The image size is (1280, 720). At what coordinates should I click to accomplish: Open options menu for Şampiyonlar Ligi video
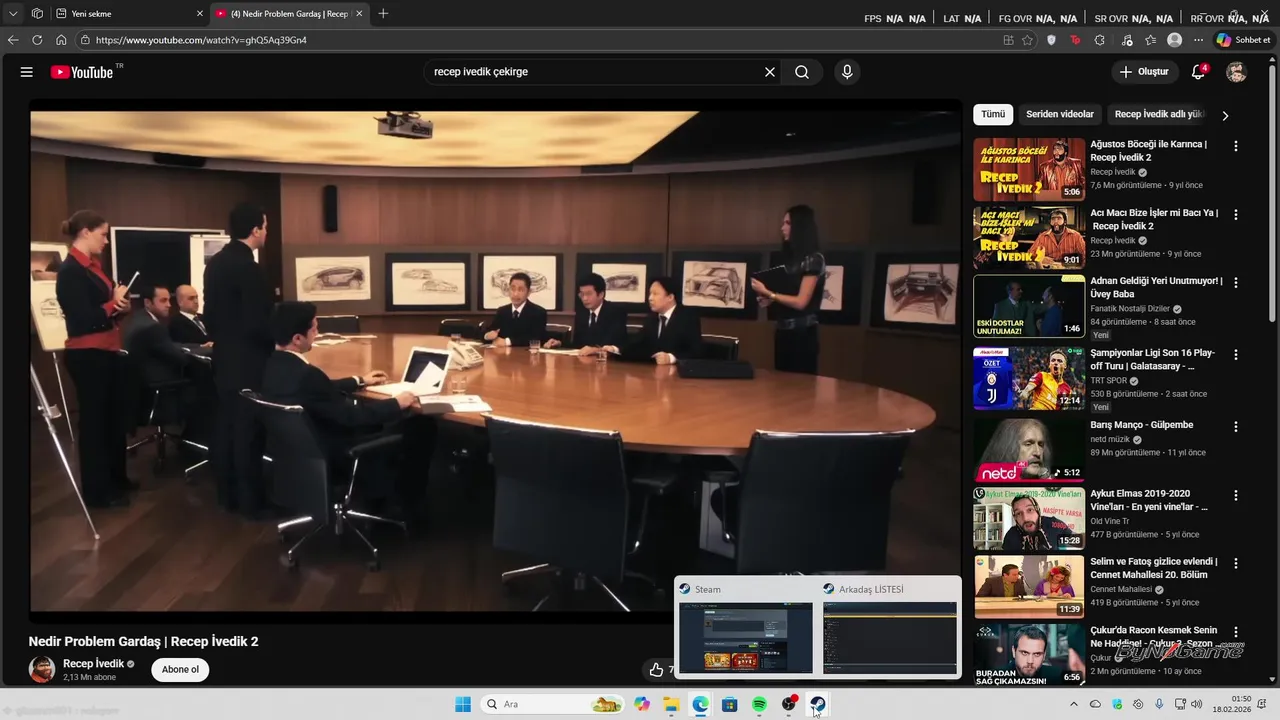(x=1236, y=355)
